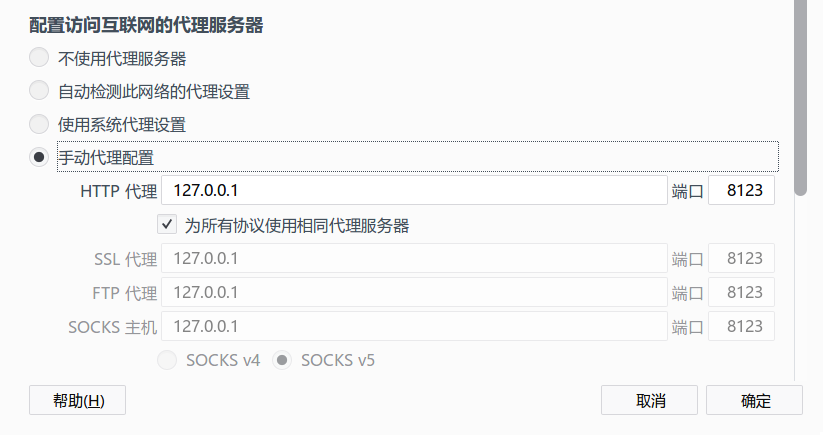
Task: Confirm settings with 确定 button
Action: 754,400
